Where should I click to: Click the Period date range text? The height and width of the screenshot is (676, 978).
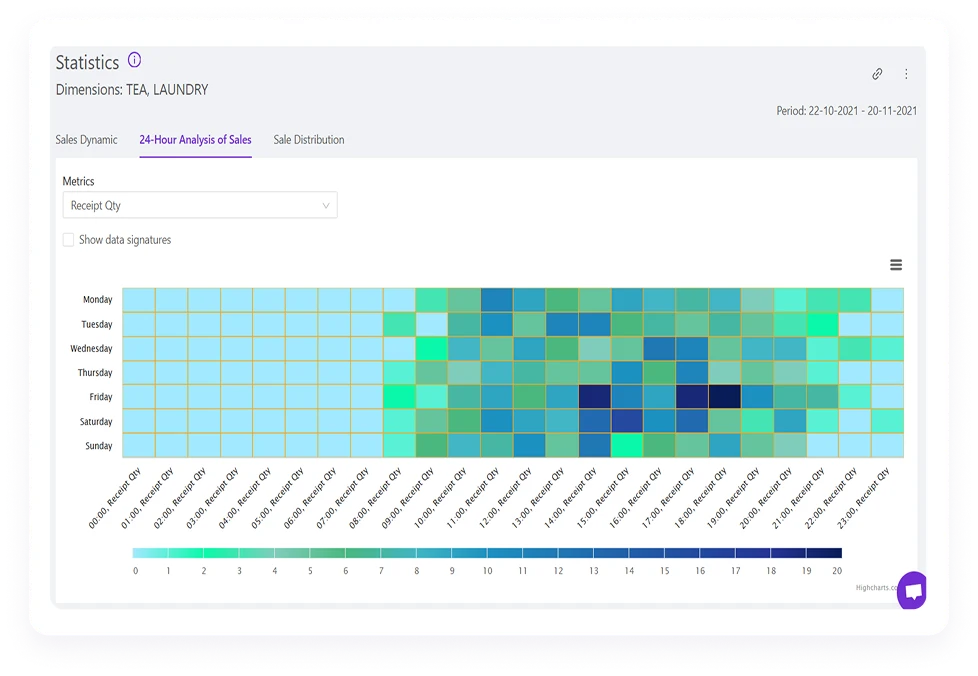pyautogui.click(x=848, y=111)
